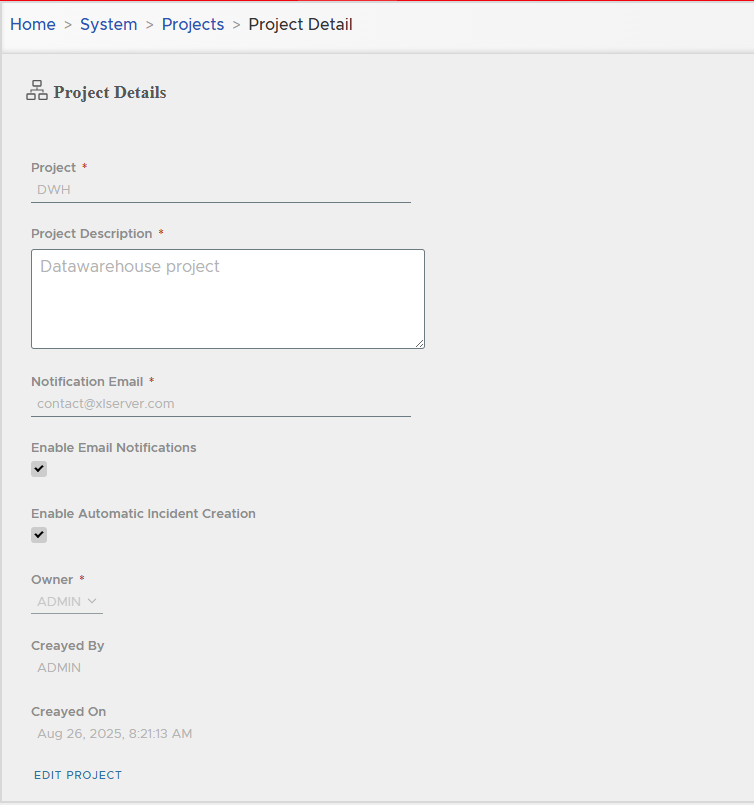Click the description box resize handle
Viewport: 754px width, 805px height.
point(419,343)
